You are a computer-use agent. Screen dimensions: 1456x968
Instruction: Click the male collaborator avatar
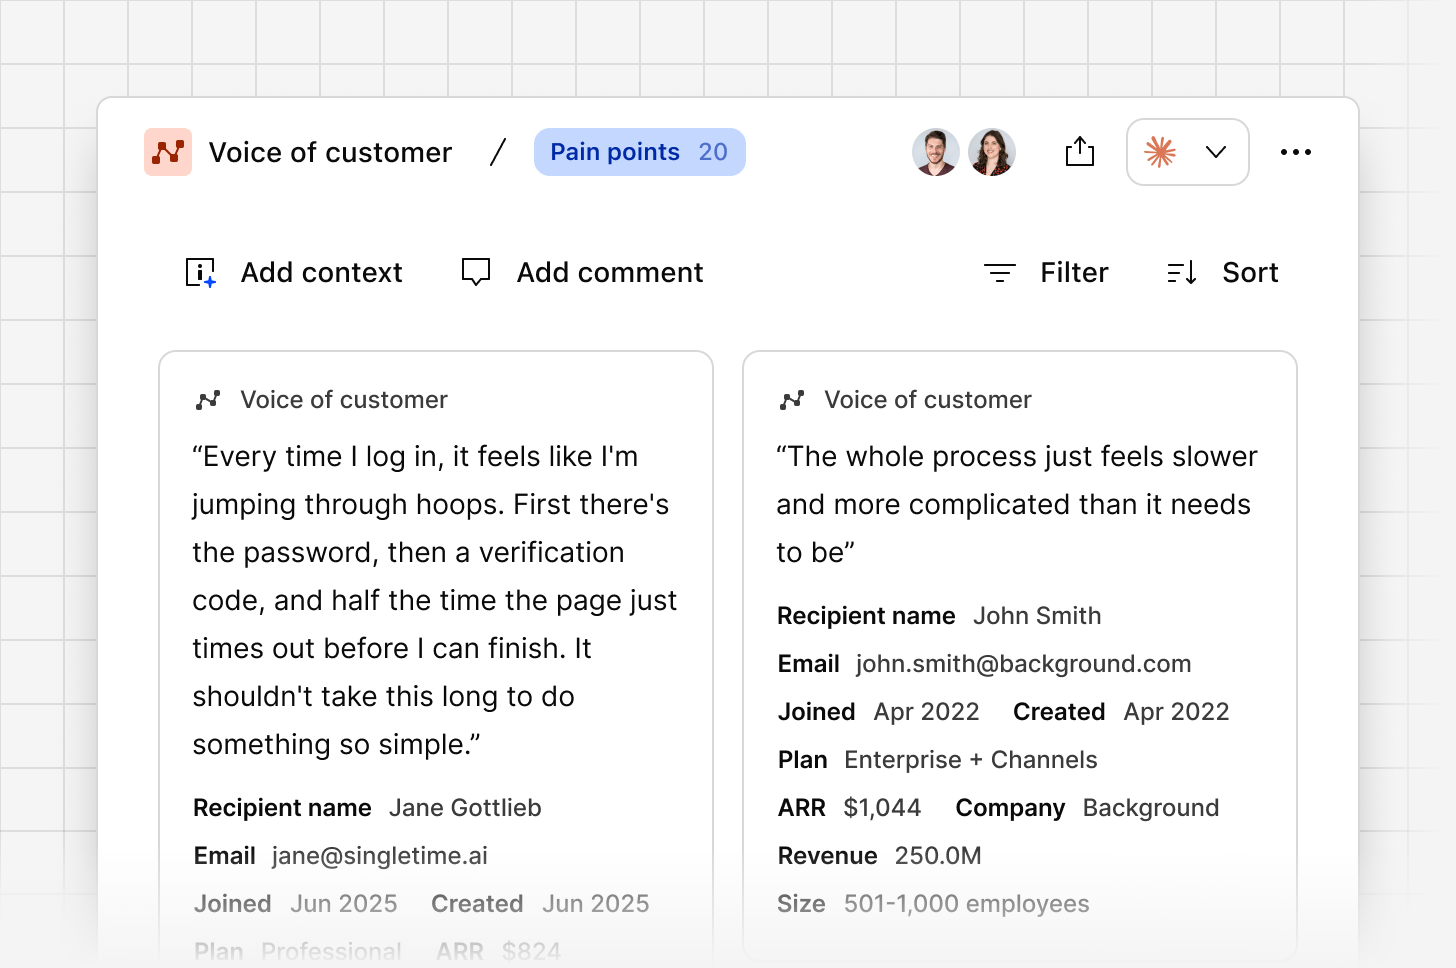[x=936, y=152]
